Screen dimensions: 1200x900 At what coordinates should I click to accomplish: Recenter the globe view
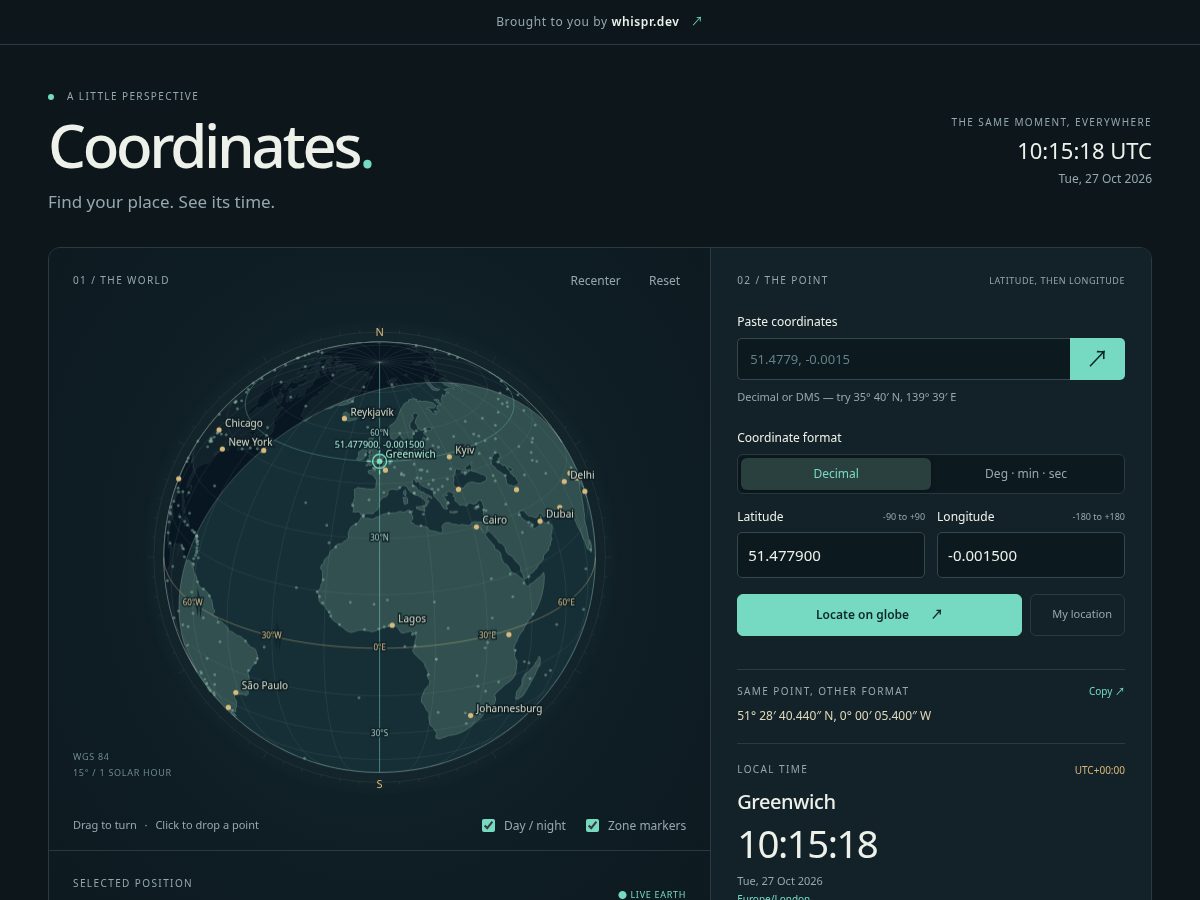click(x=595, y=281)
